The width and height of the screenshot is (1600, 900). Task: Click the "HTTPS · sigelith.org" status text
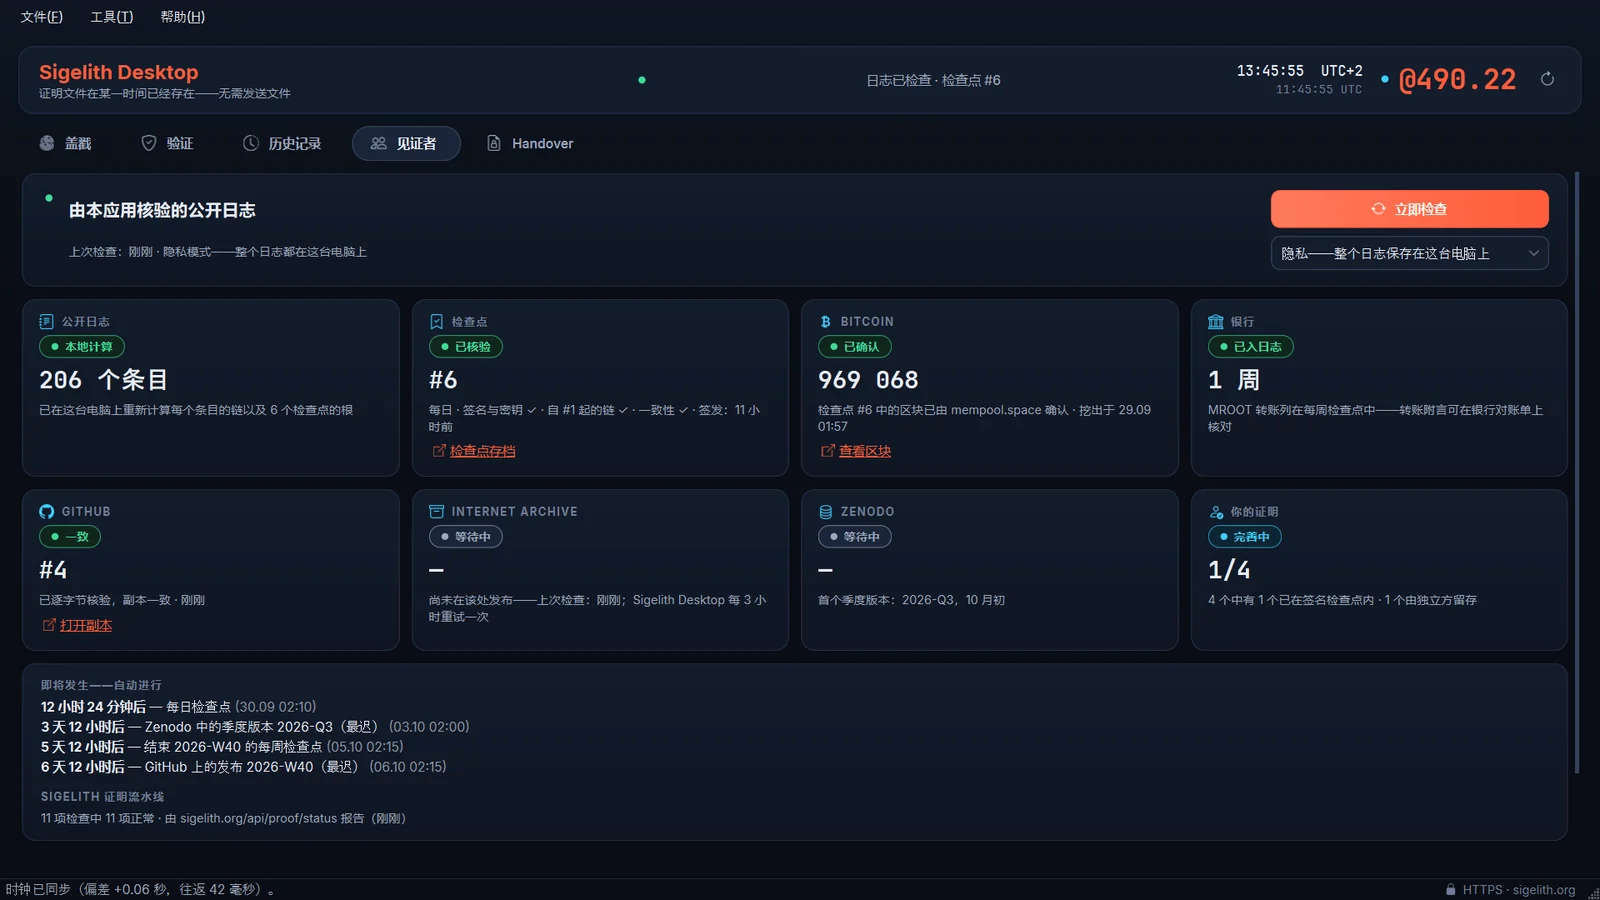(x=1519, y=890)
